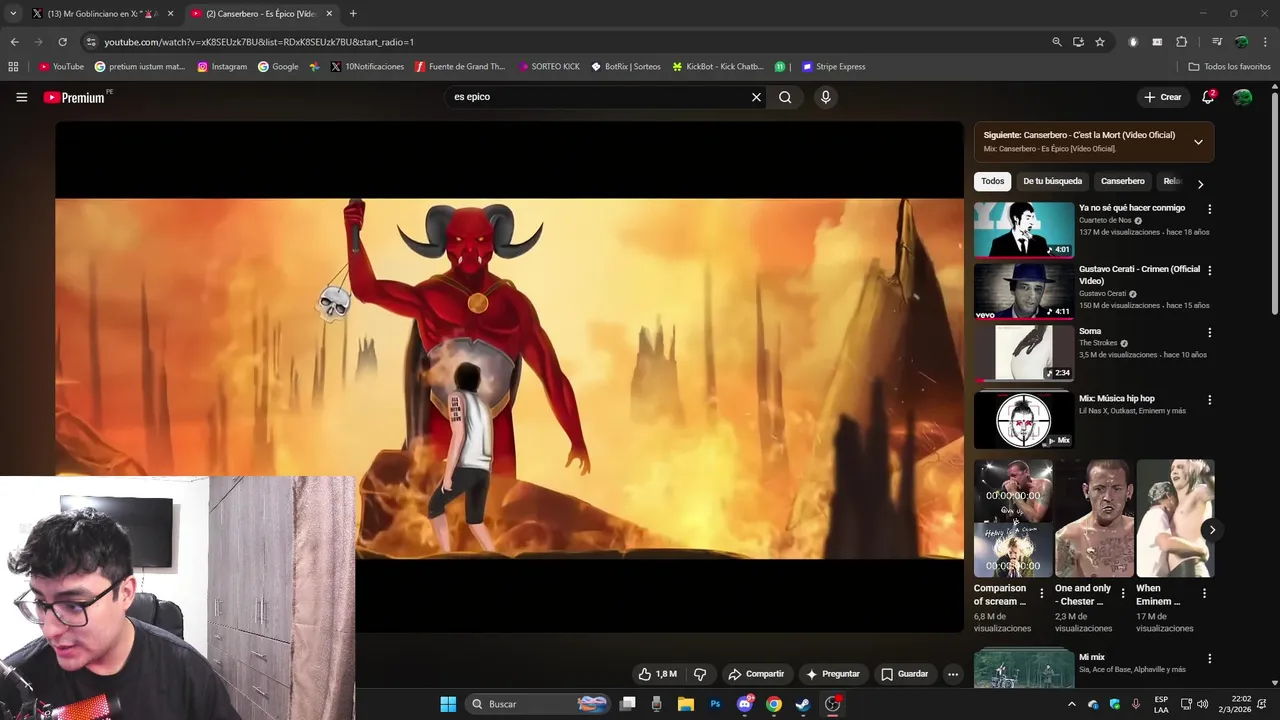This screenshot has height=720, width=1280.
Task: Open the YouTube guide hamburger menu
Action: tap(21, 97)
